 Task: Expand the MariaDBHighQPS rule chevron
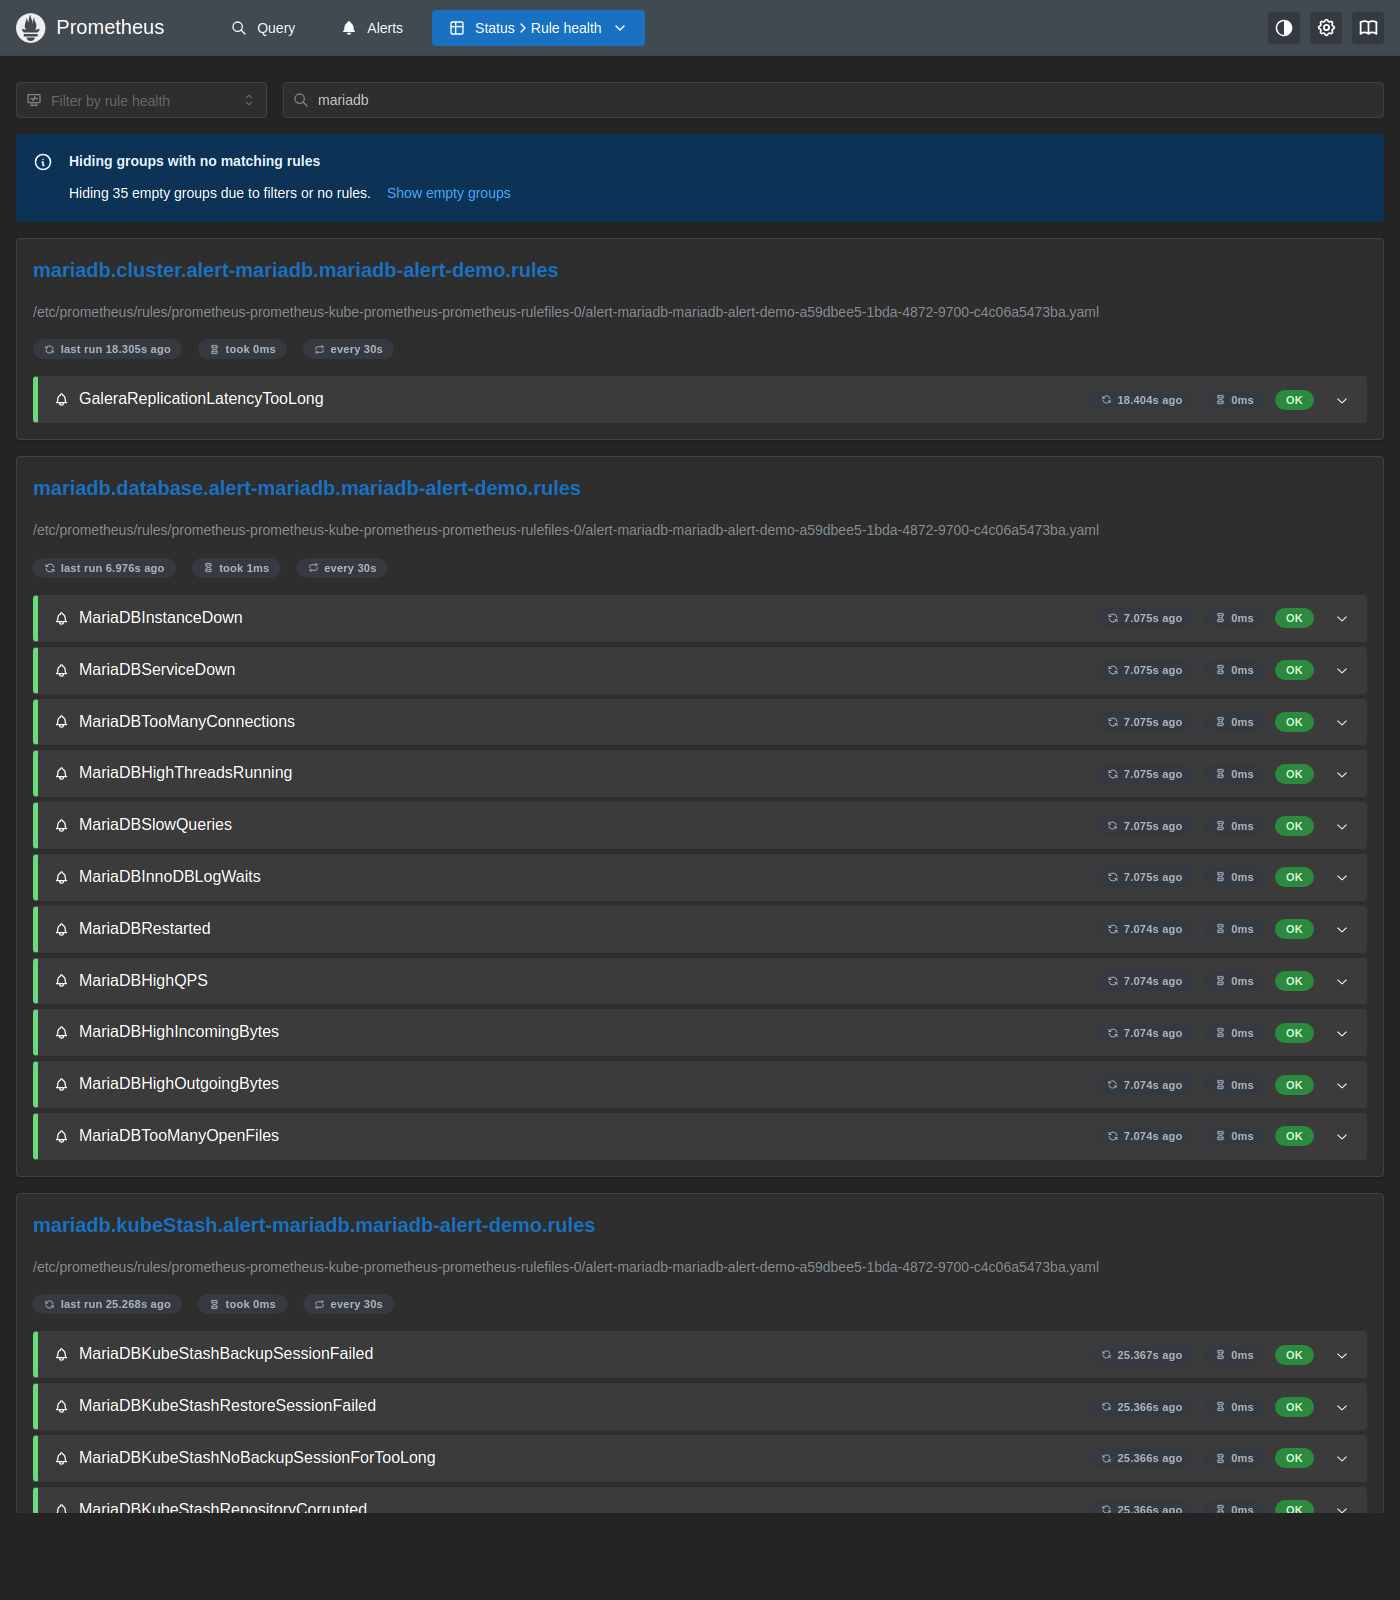[x=1342, y=982]
